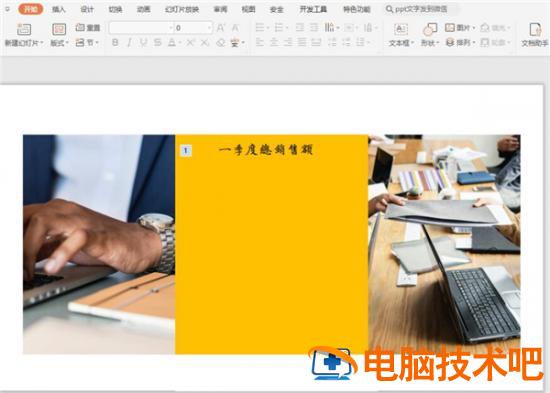The width and height of the screenshot is (550, 393).
Task: Toggle Bold formatting
Action: point(115,43)
